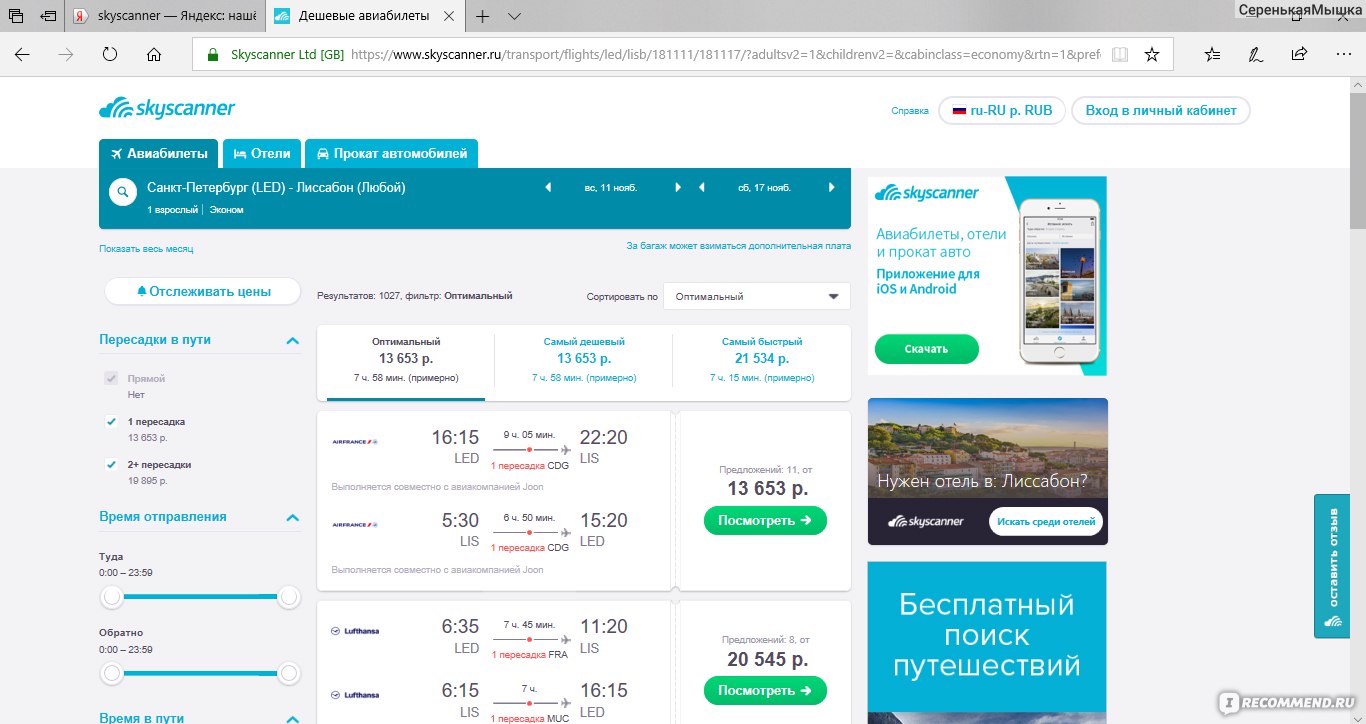This screenshot has height=724, width=1366.
Task: Open new browser tab plus icon
Action: click(x=483, y=16)
